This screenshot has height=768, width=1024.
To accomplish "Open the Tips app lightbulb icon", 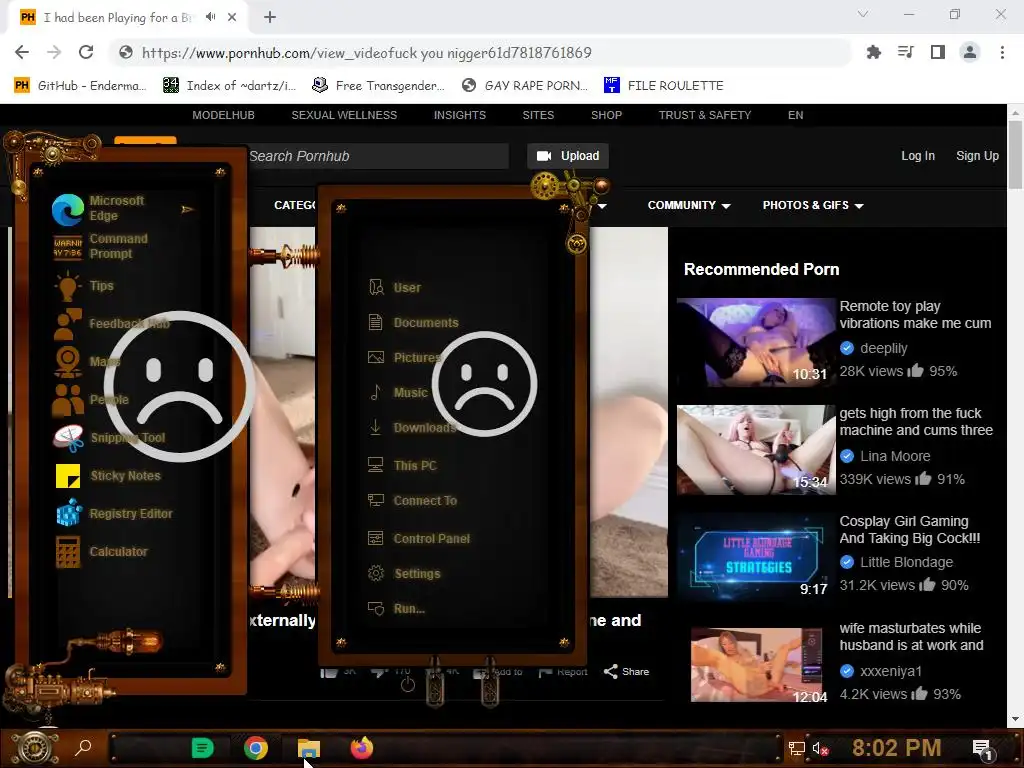I will click(68, 286).
